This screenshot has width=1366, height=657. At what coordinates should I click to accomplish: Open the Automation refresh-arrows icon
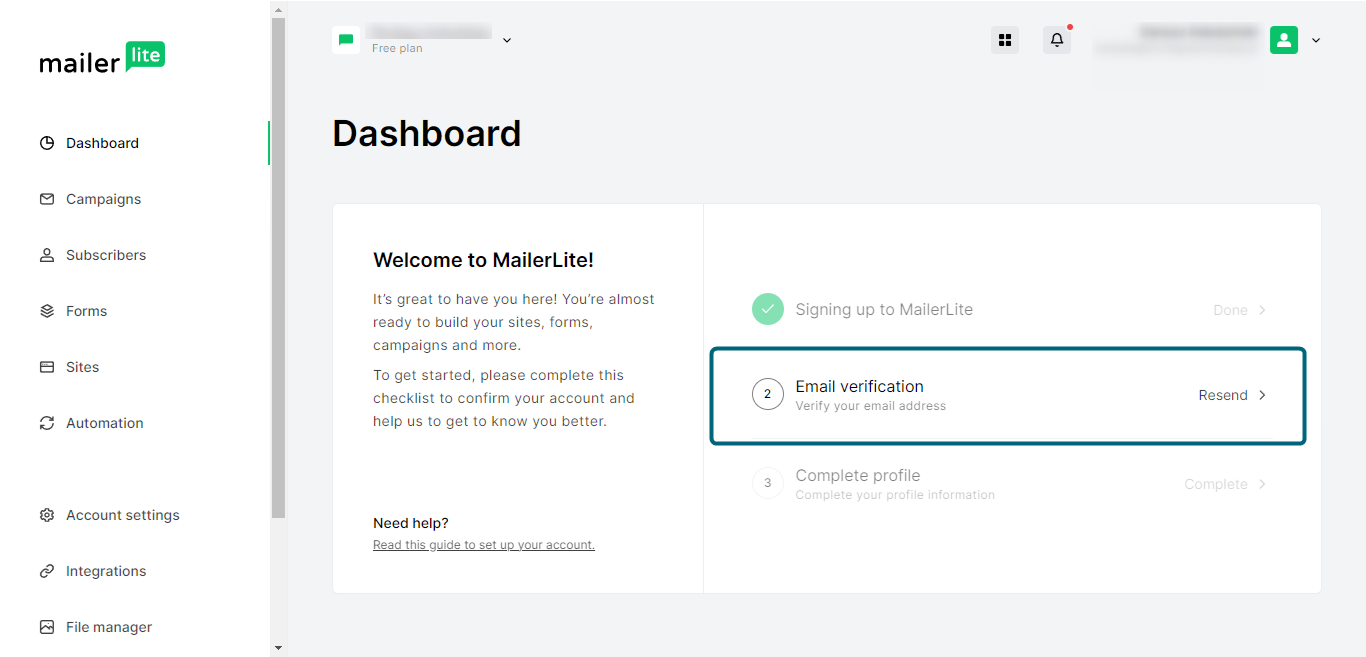click(x=47, y=423)
